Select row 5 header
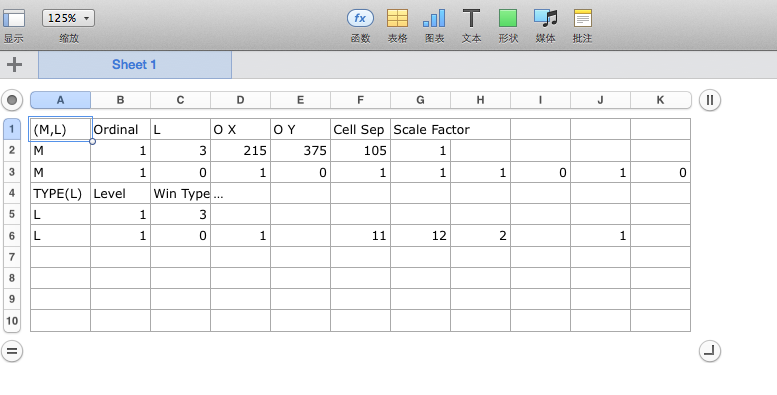 (x=12, y=214)
